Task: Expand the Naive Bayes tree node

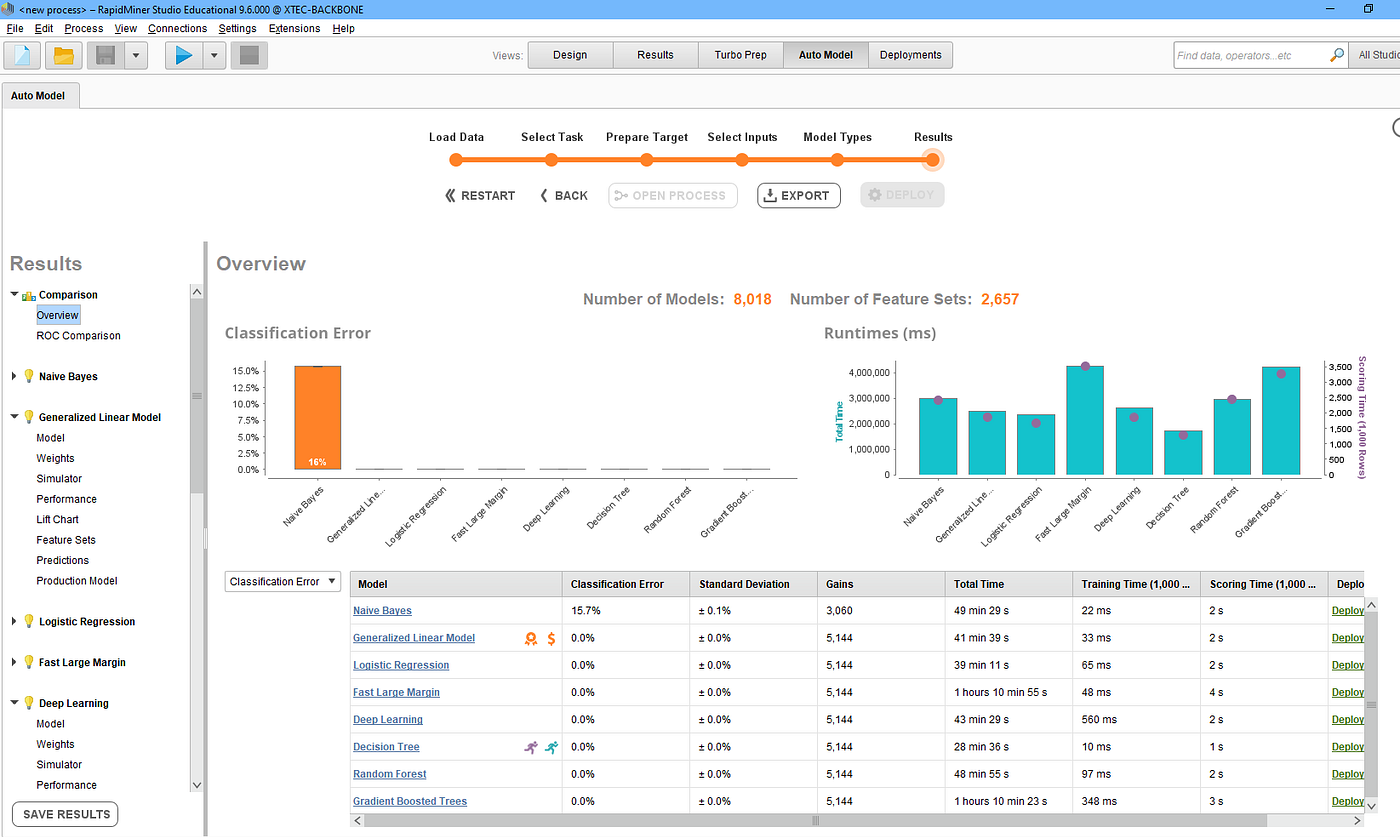Action: [x=14, y=376]
